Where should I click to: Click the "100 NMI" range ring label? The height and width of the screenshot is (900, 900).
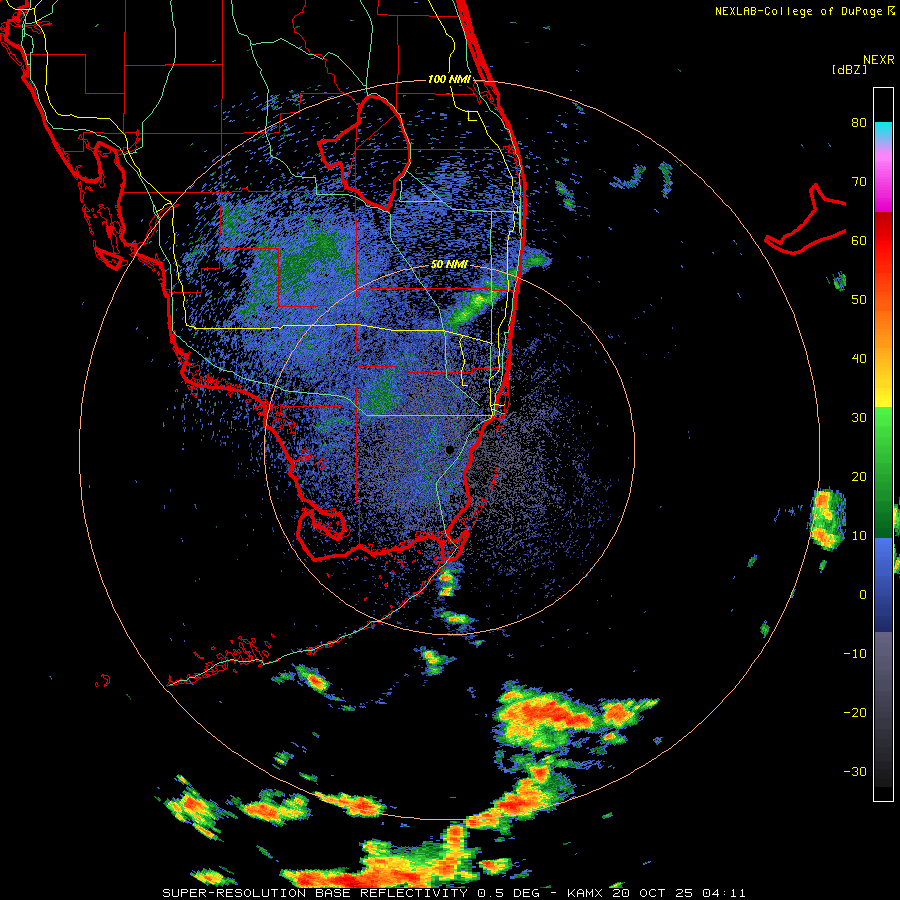tap(449, 79)
